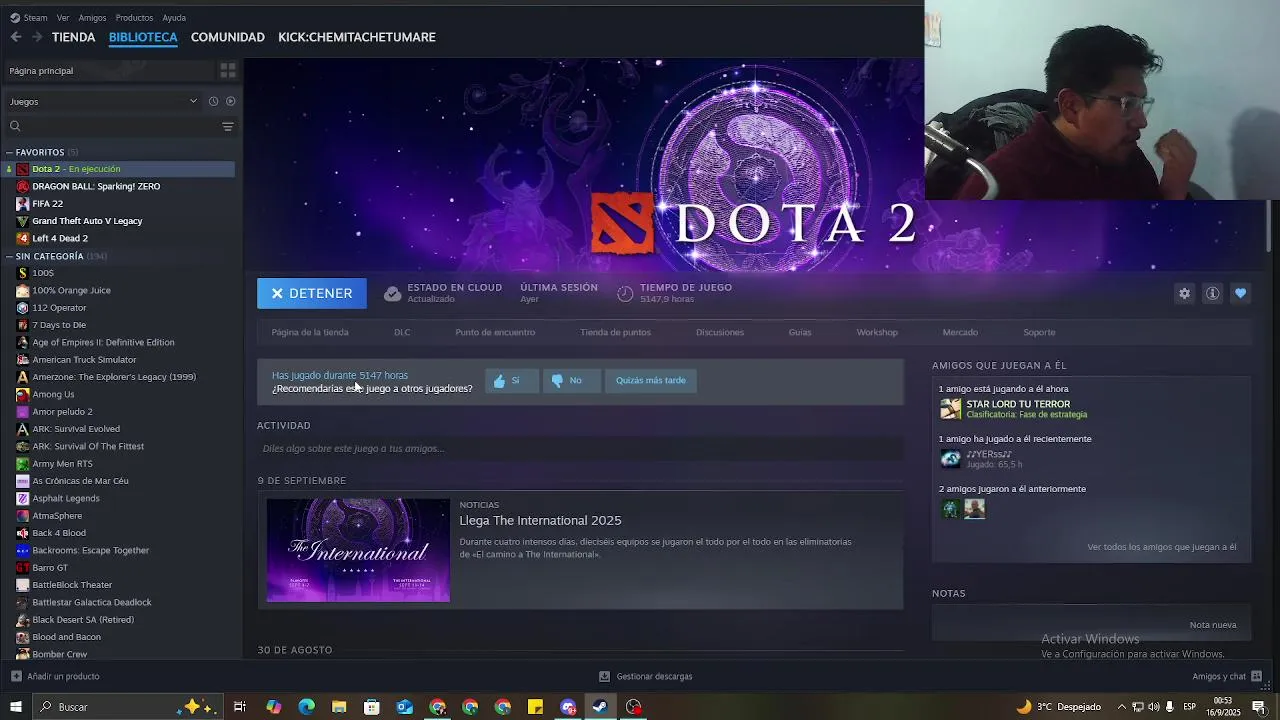Open the DLC link
This screenshot has height=720, width=1280.
coord(402,332)
